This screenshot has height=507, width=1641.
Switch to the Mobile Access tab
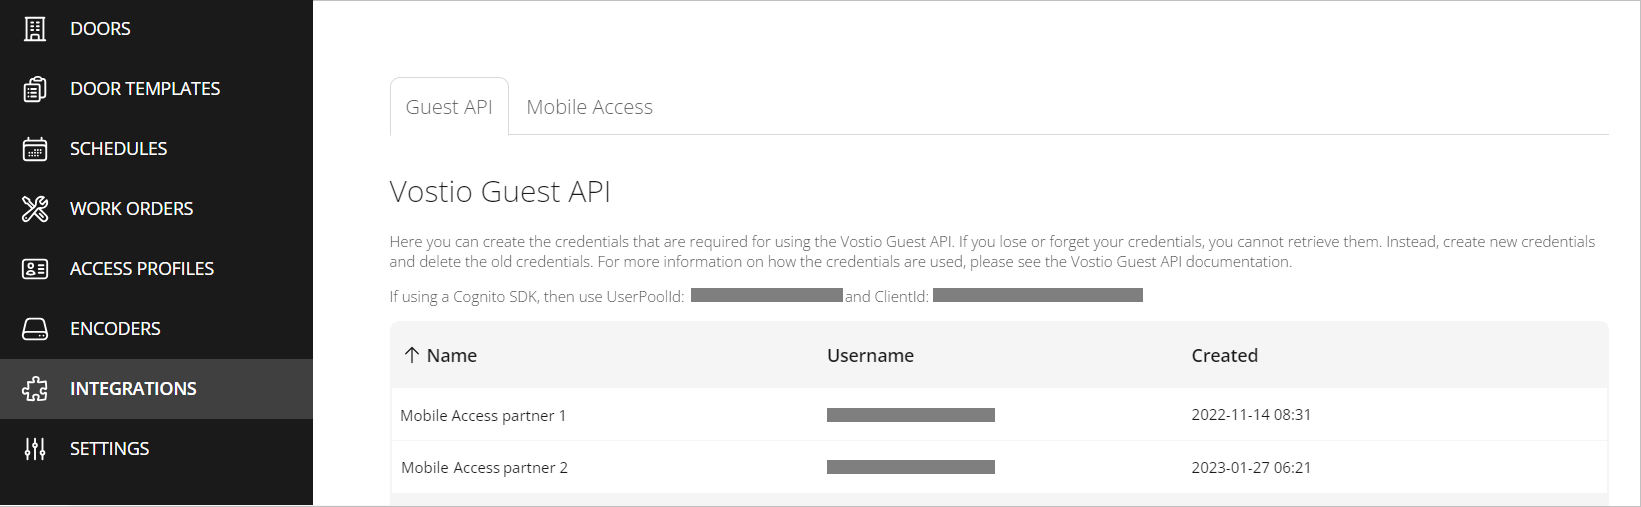click(589, 107)
